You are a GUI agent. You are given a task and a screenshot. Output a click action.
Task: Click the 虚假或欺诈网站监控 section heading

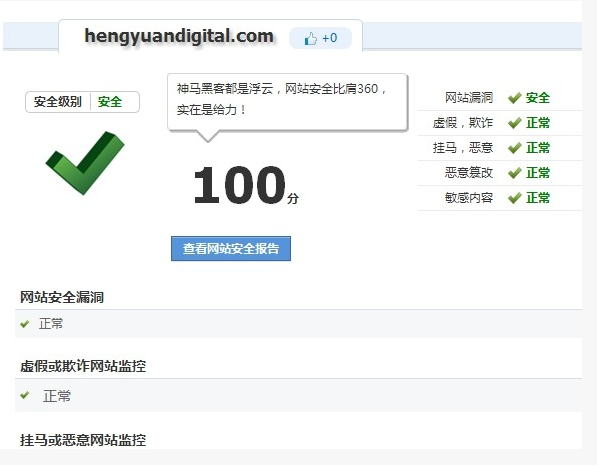pos(83,366)
